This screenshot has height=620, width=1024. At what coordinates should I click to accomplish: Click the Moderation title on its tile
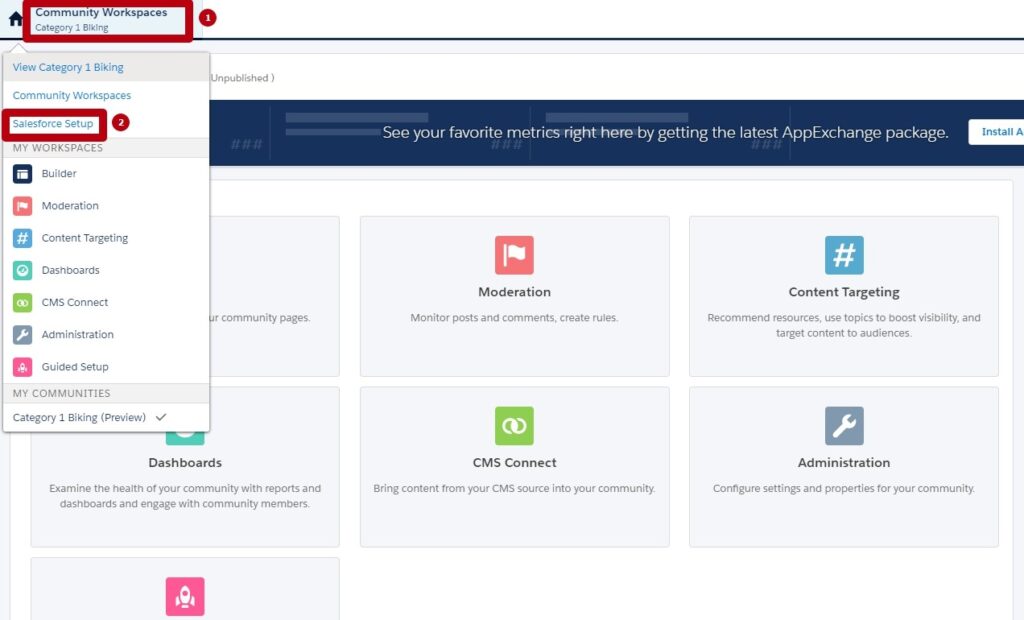(514, 292)
